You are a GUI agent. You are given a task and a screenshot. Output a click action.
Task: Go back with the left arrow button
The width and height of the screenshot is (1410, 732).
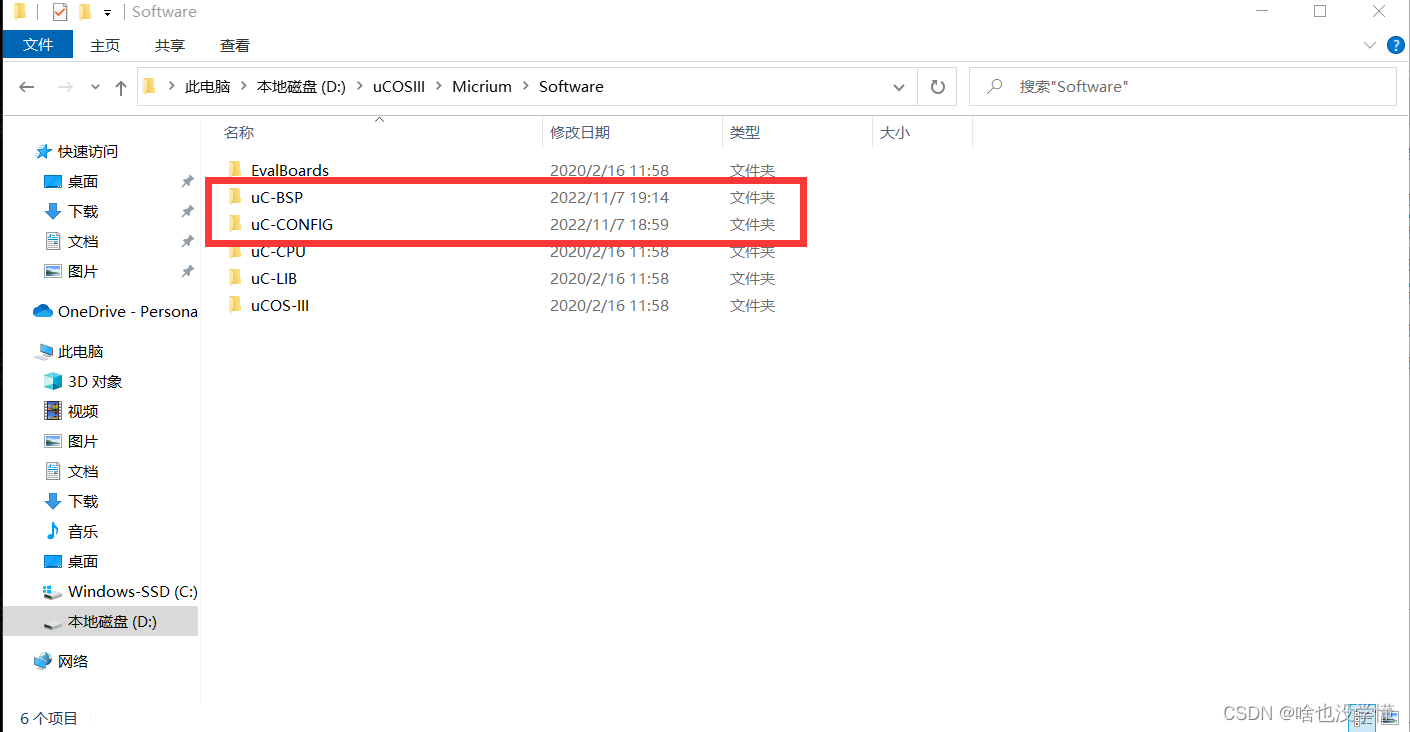(28, 87)
